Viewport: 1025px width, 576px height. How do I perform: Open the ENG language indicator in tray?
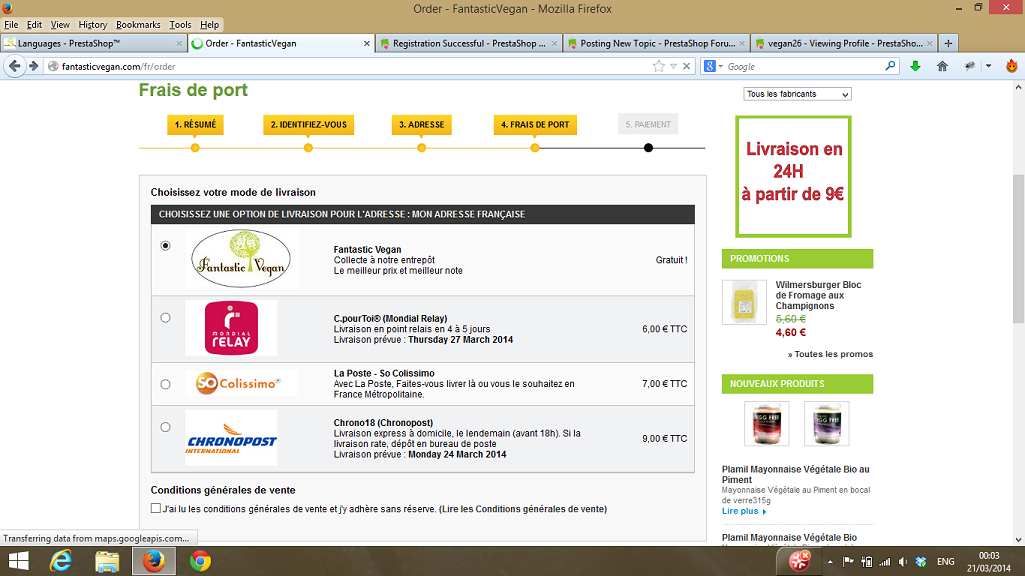point(945,562)
